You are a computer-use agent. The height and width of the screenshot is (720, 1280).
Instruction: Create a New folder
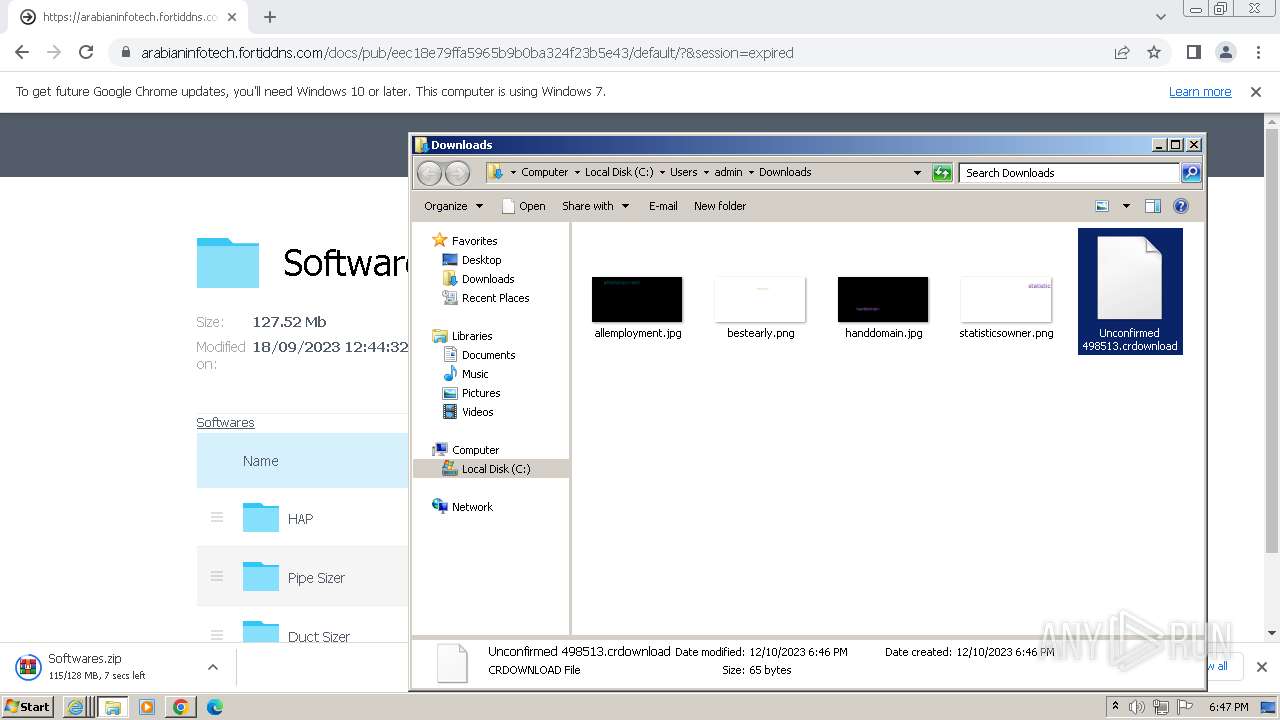[x=720, y=206]
